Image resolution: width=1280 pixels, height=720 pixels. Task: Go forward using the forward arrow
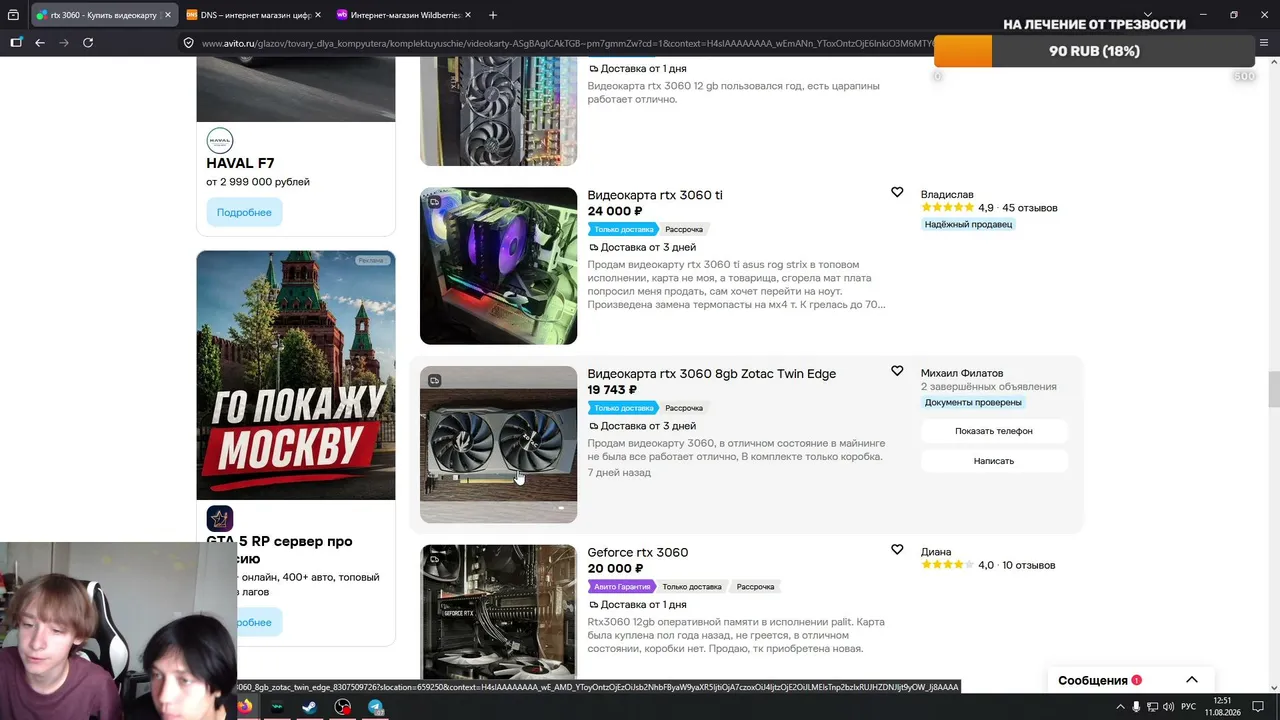click(64, 43)
